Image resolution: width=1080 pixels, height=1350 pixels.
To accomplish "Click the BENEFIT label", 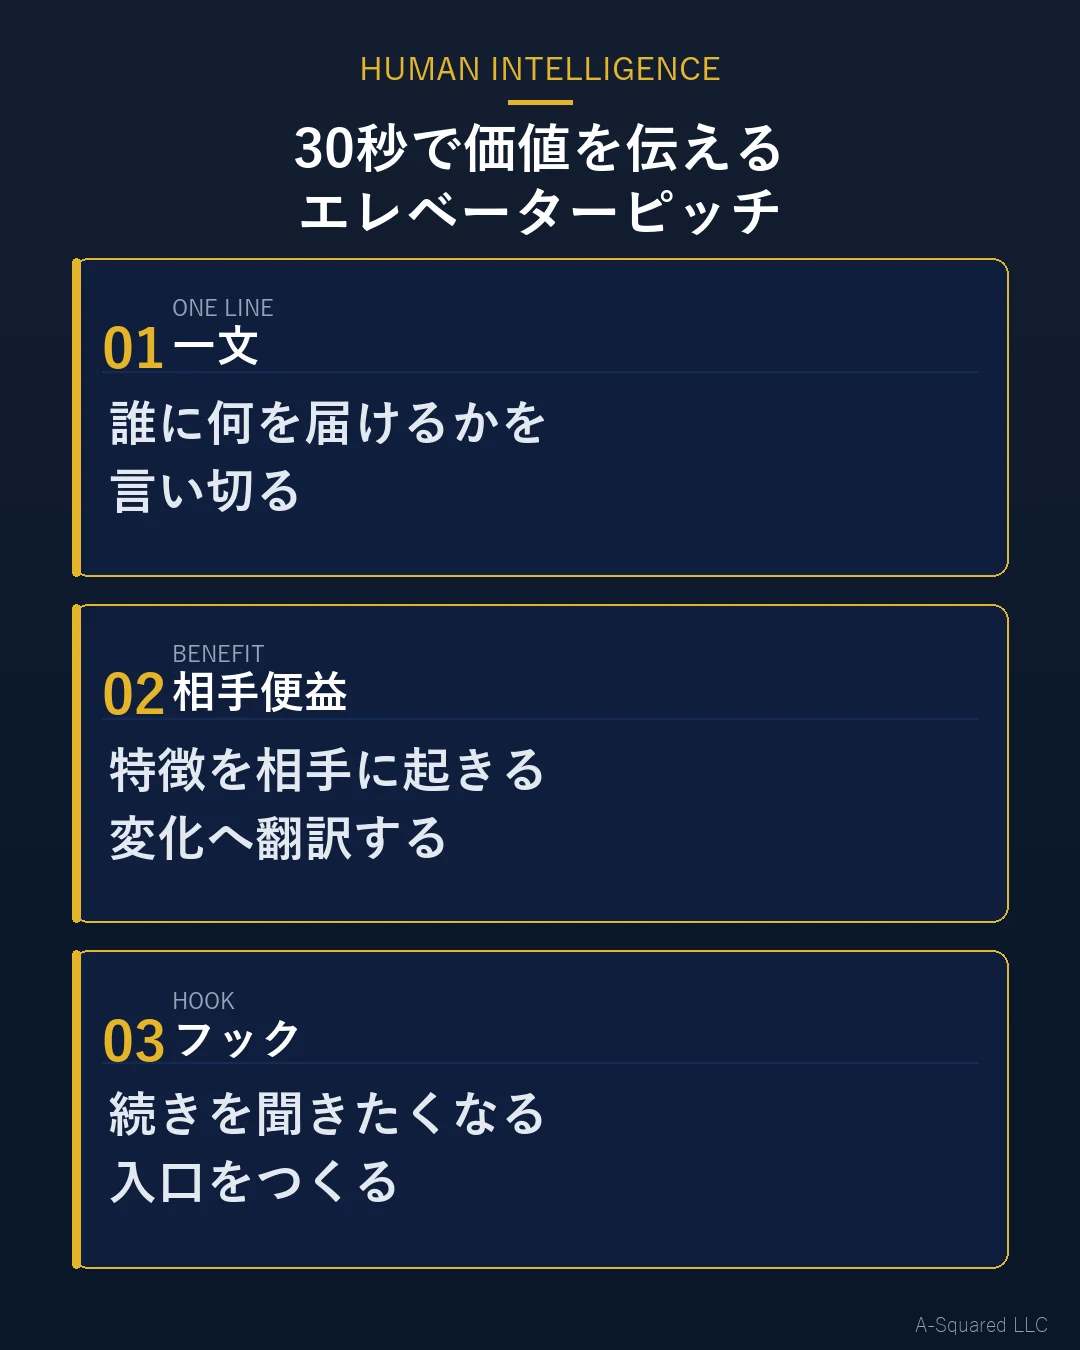I will (218, 654).
